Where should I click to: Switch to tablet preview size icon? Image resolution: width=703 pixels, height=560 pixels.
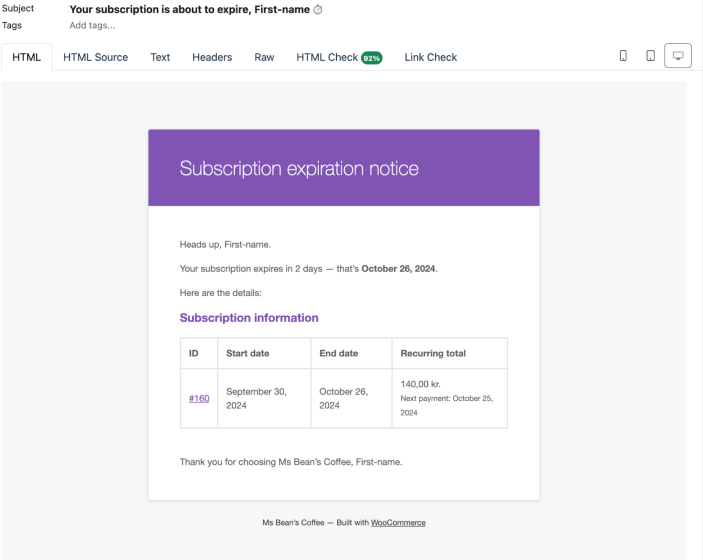click(650, 56)
